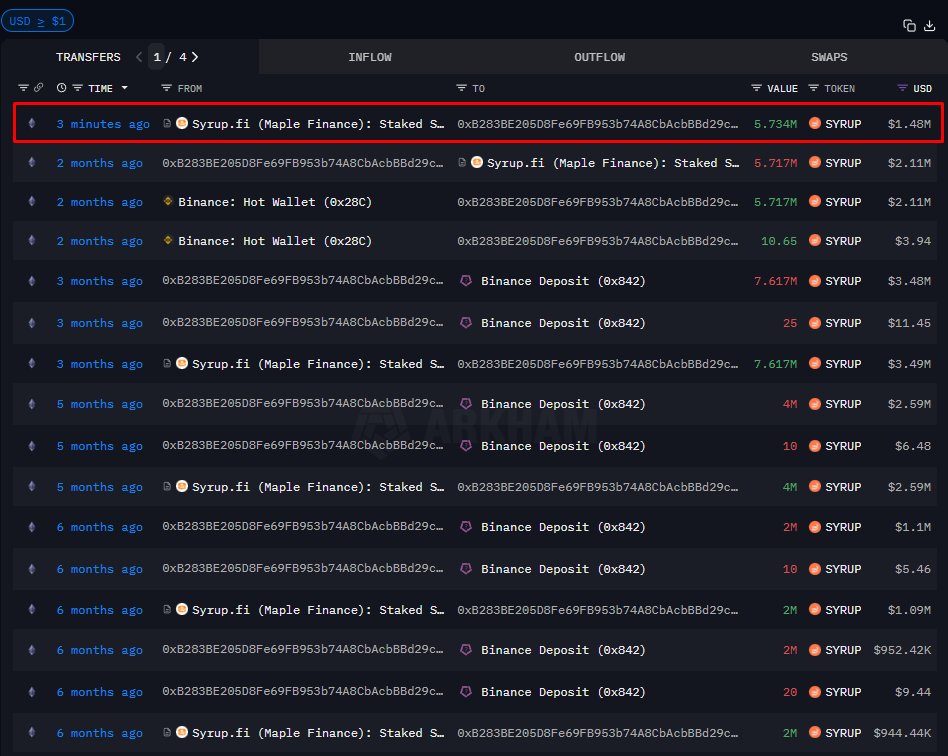Click value 10.65 SYRUP amount

tap(779, 241)
